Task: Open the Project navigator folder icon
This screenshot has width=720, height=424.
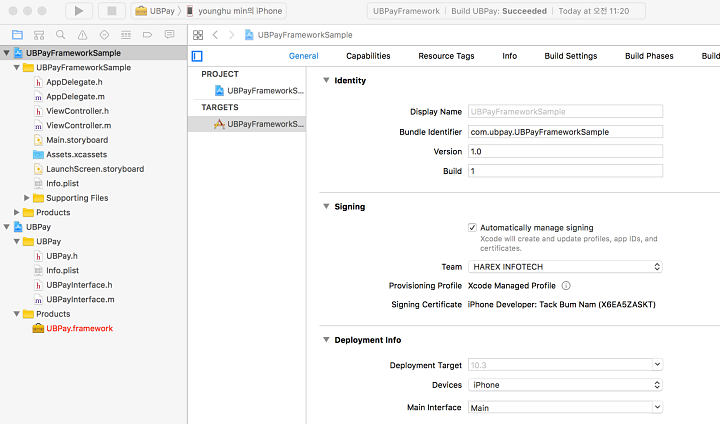Action: coord(17,35)
